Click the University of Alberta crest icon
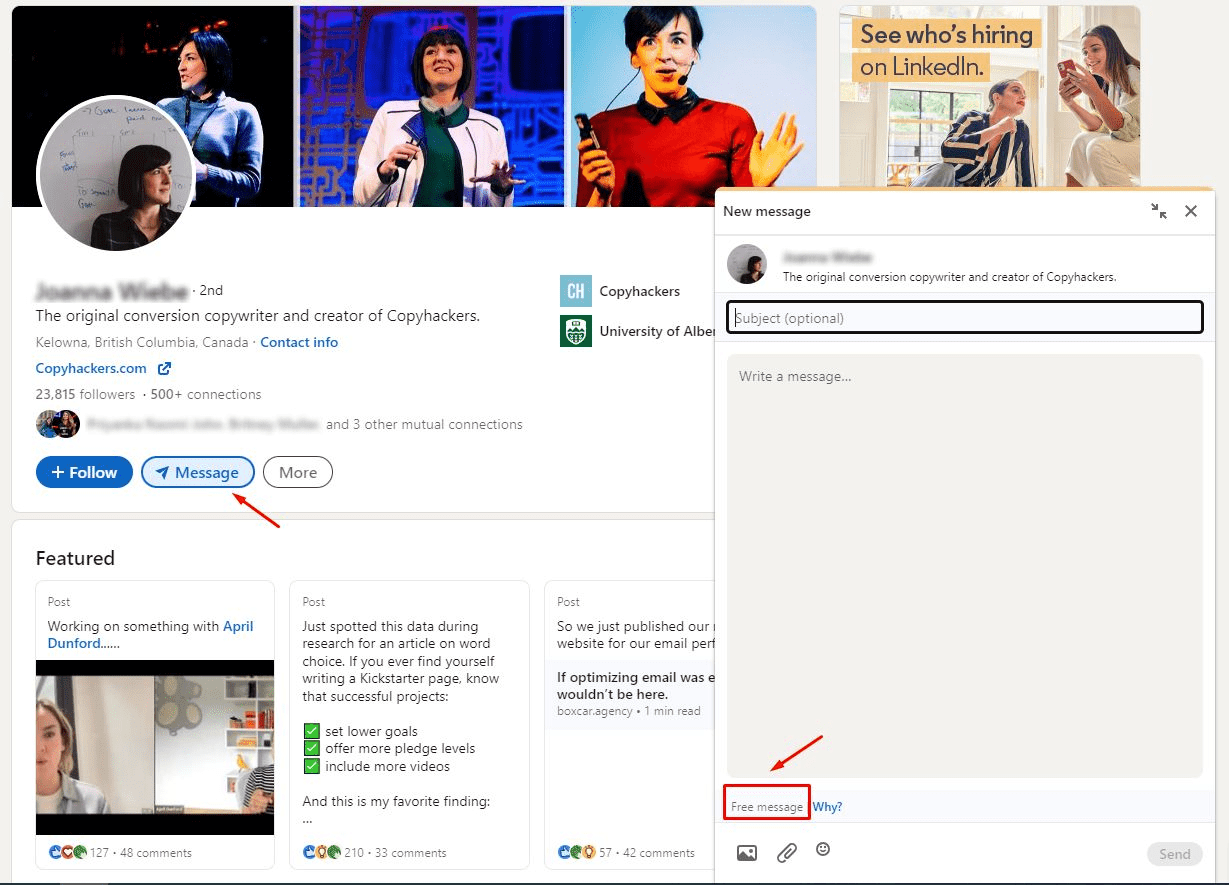The width and height of the screenshot is (1229, 885). [575, 331]
